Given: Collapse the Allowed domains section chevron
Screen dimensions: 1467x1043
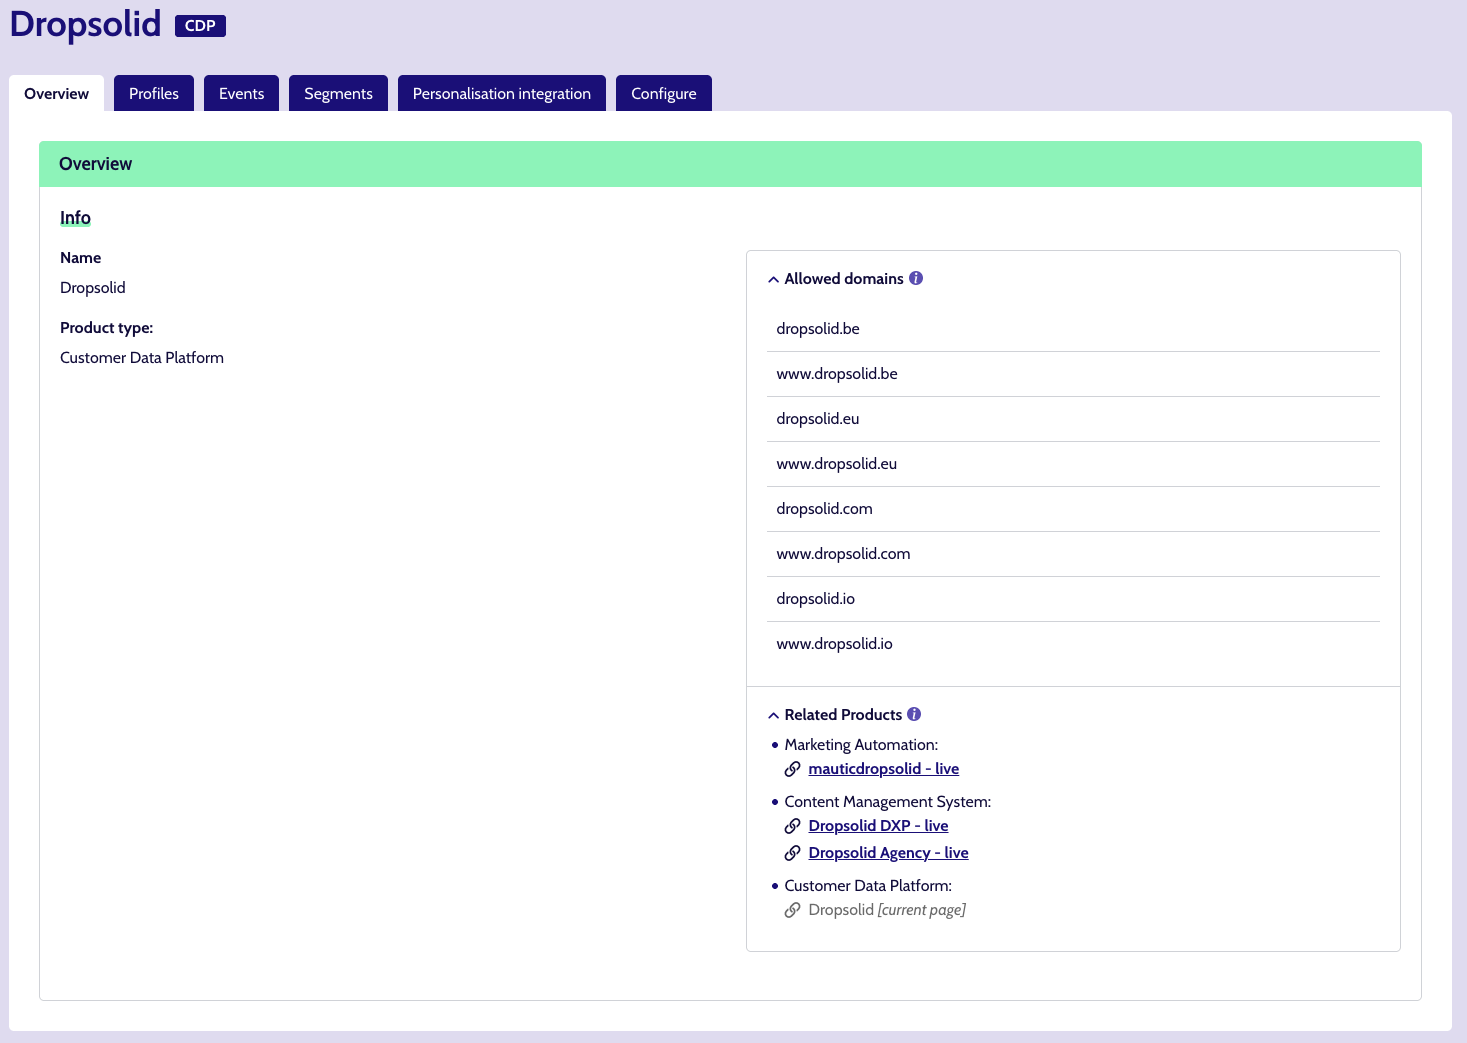Looking at the screenshot, I should click(x=773, y=280).
